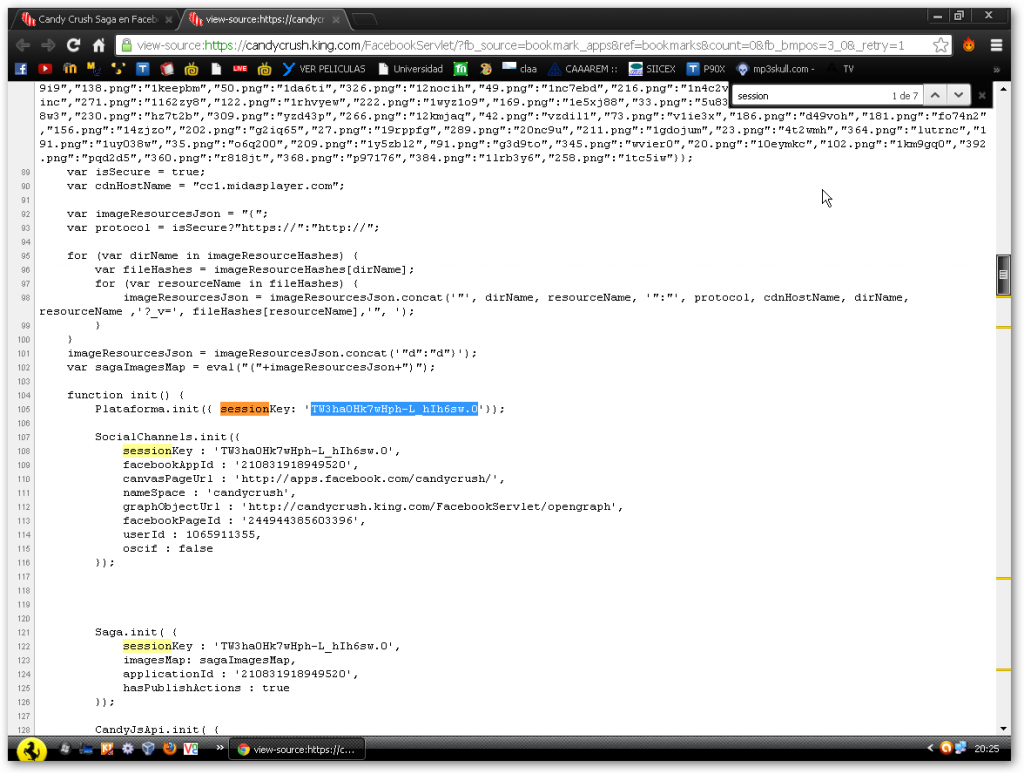Click the 'function init()' line
The image size is (1024, 773).
click(x=126, y=395)
